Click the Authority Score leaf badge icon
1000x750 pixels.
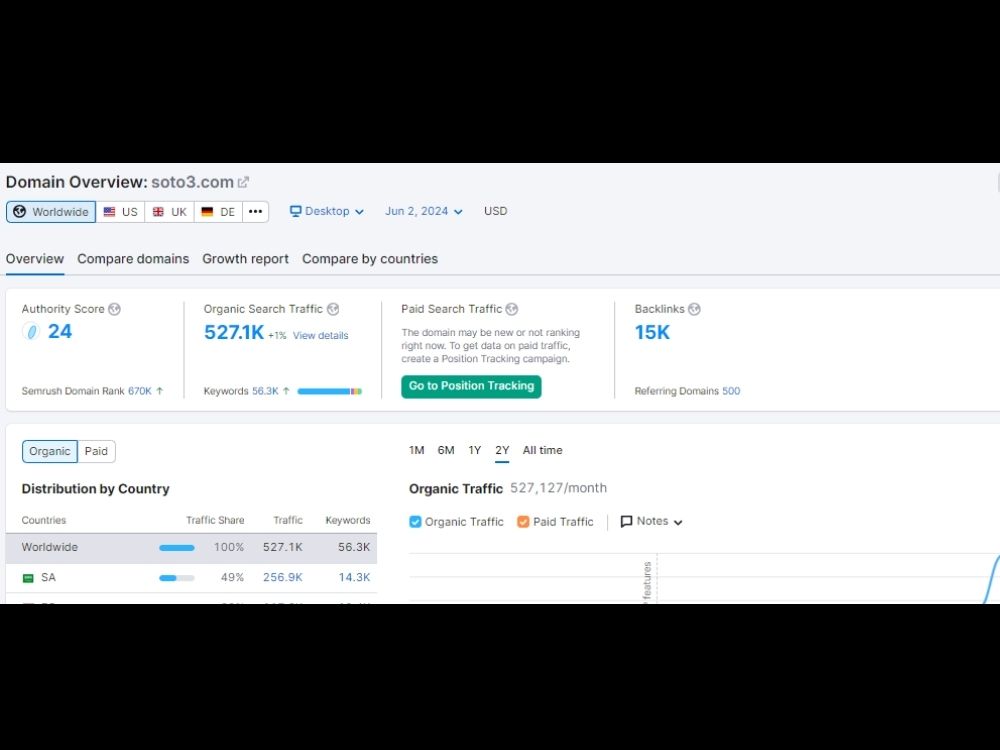pos(31,332)
